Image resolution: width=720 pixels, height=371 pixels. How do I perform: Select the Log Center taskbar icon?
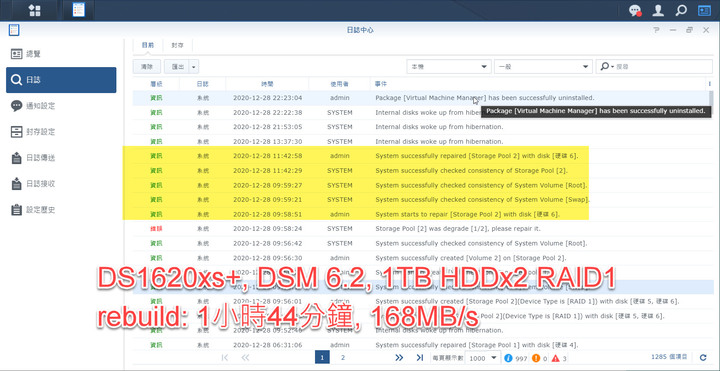click(79, 10)
